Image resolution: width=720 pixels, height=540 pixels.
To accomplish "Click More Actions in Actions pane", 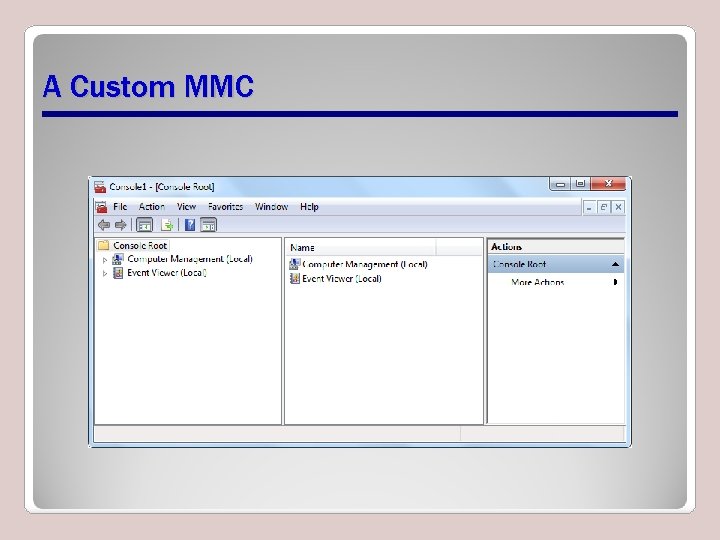I will pyautogui.click(x=538, y=282).
